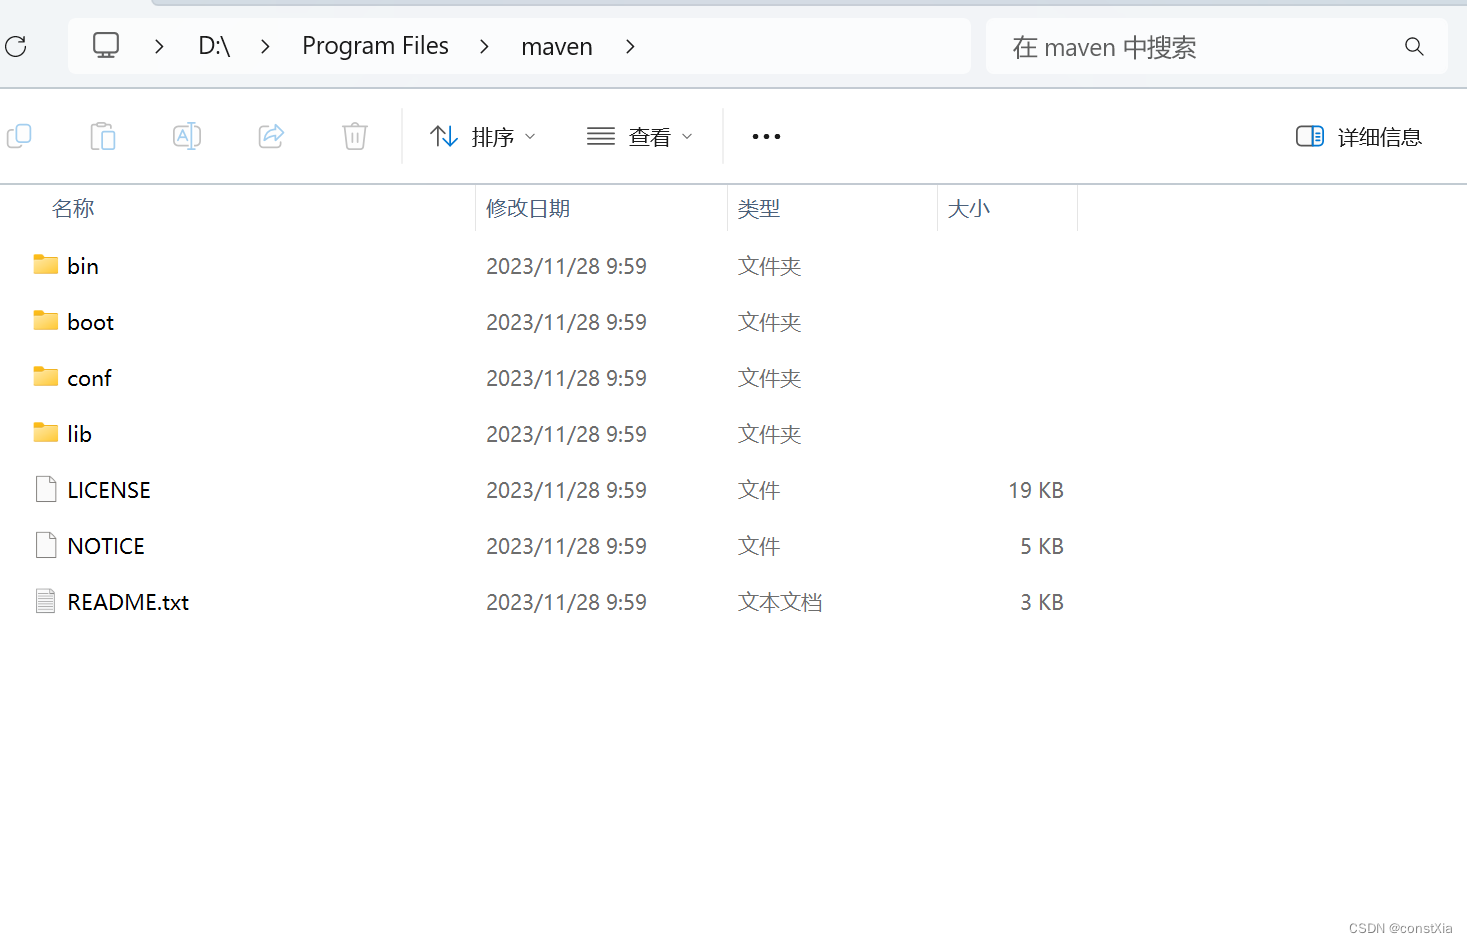The width and height of the screenshot is (1467, 943).
Task: Click the 文件 type of NOTICE
Action: tap(759, 546)
